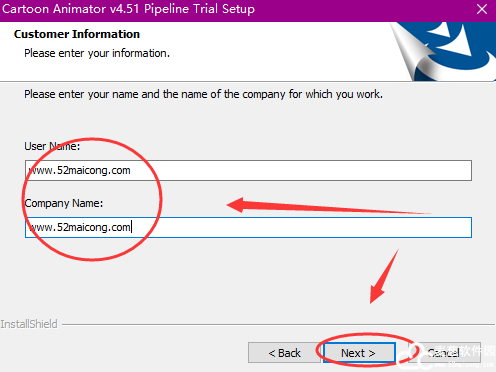Click the white page curl graphic
Viewport: 496px width, 372px height.
pyautogui.click(x=413, y=53)
